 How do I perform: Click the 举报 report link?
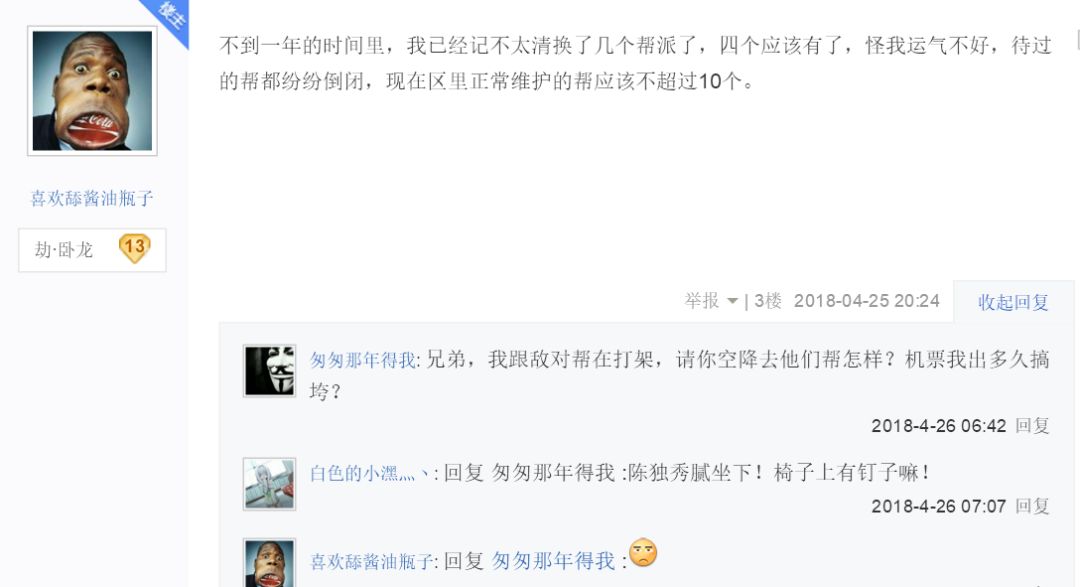(x=702, y=300)
